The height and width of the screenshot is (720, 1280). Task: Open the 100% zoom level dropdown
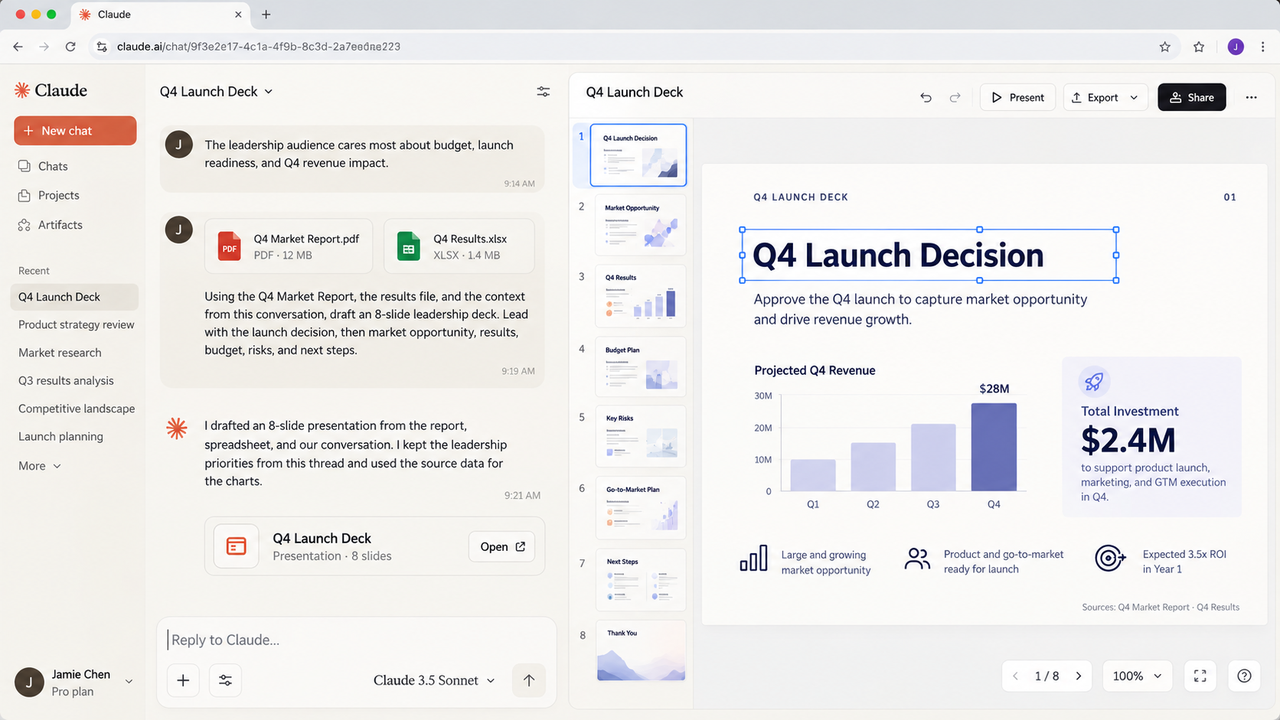pos(1138,676)
